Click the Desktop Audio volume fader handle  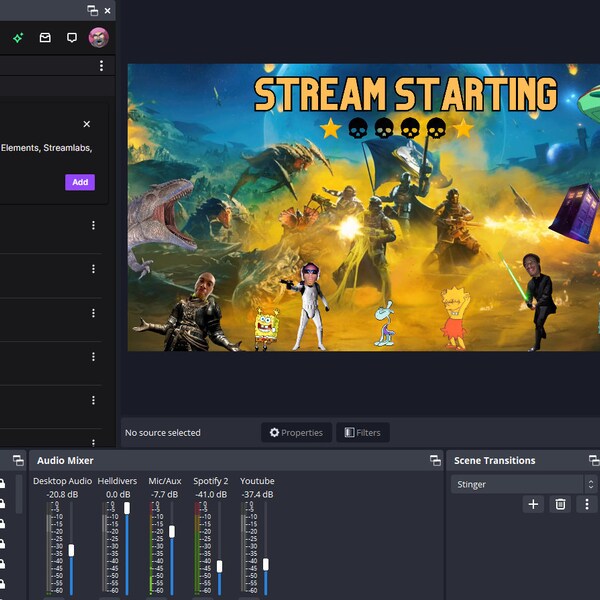71,550
